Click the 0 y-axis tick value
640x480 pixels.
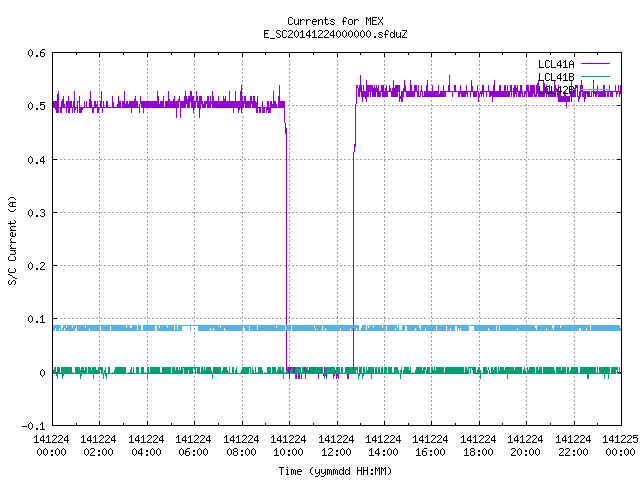(x=42, y=373)
